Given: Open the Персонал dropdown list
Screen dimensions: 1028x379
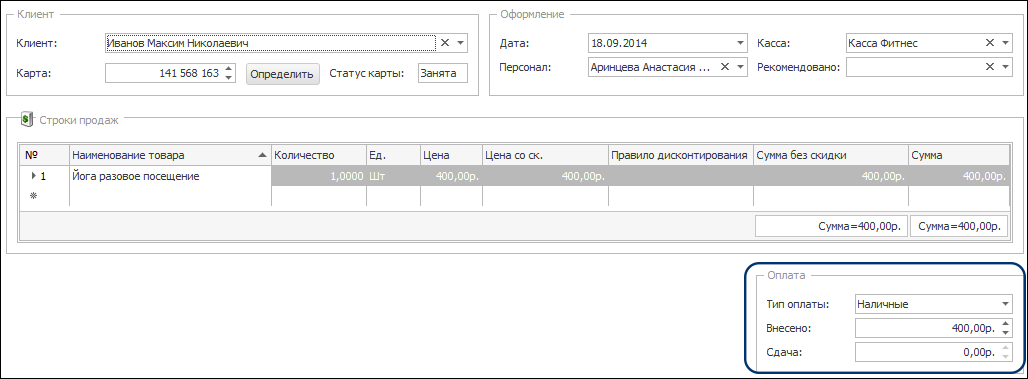Looking at the screenshot, I should pyautogui.click(x=741, y=66).
